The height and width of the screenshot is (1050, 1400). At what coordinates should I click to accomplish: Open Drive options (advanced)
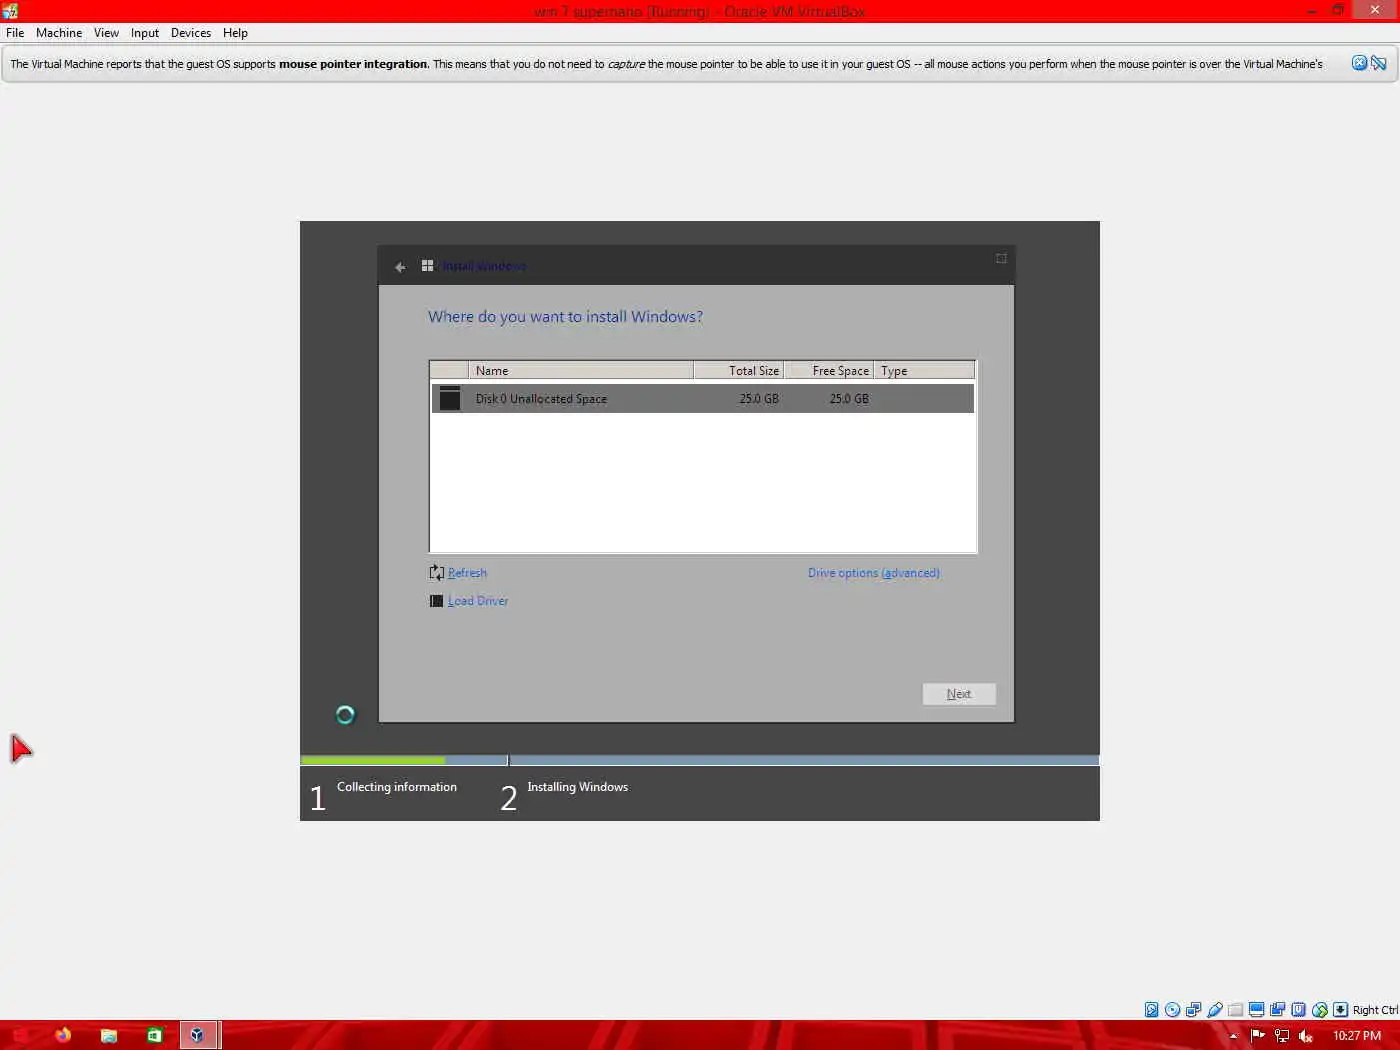point(874,573)
